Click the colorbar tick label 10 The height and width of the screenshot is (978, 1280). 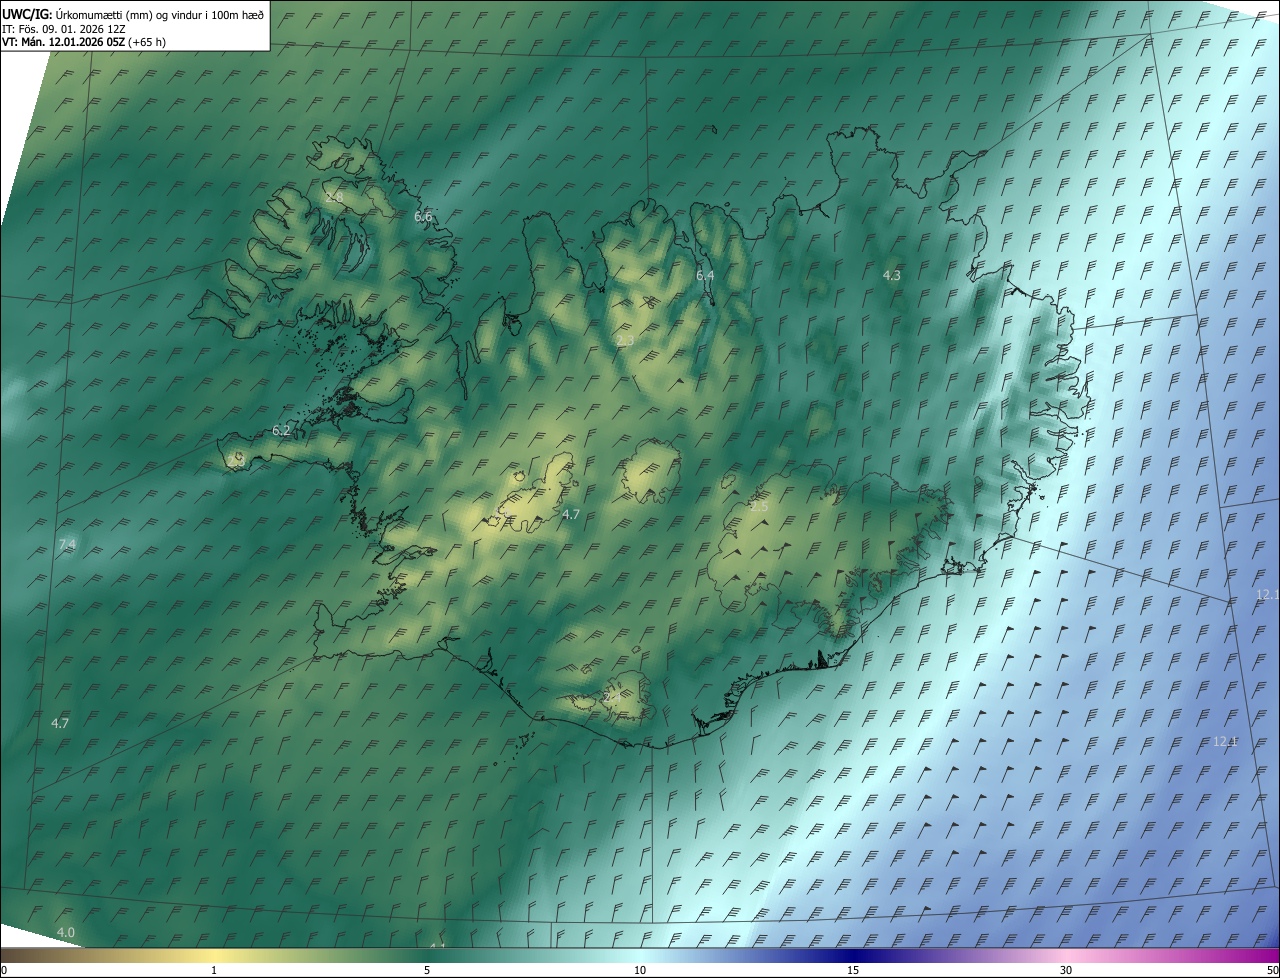[x=640, y=970]
